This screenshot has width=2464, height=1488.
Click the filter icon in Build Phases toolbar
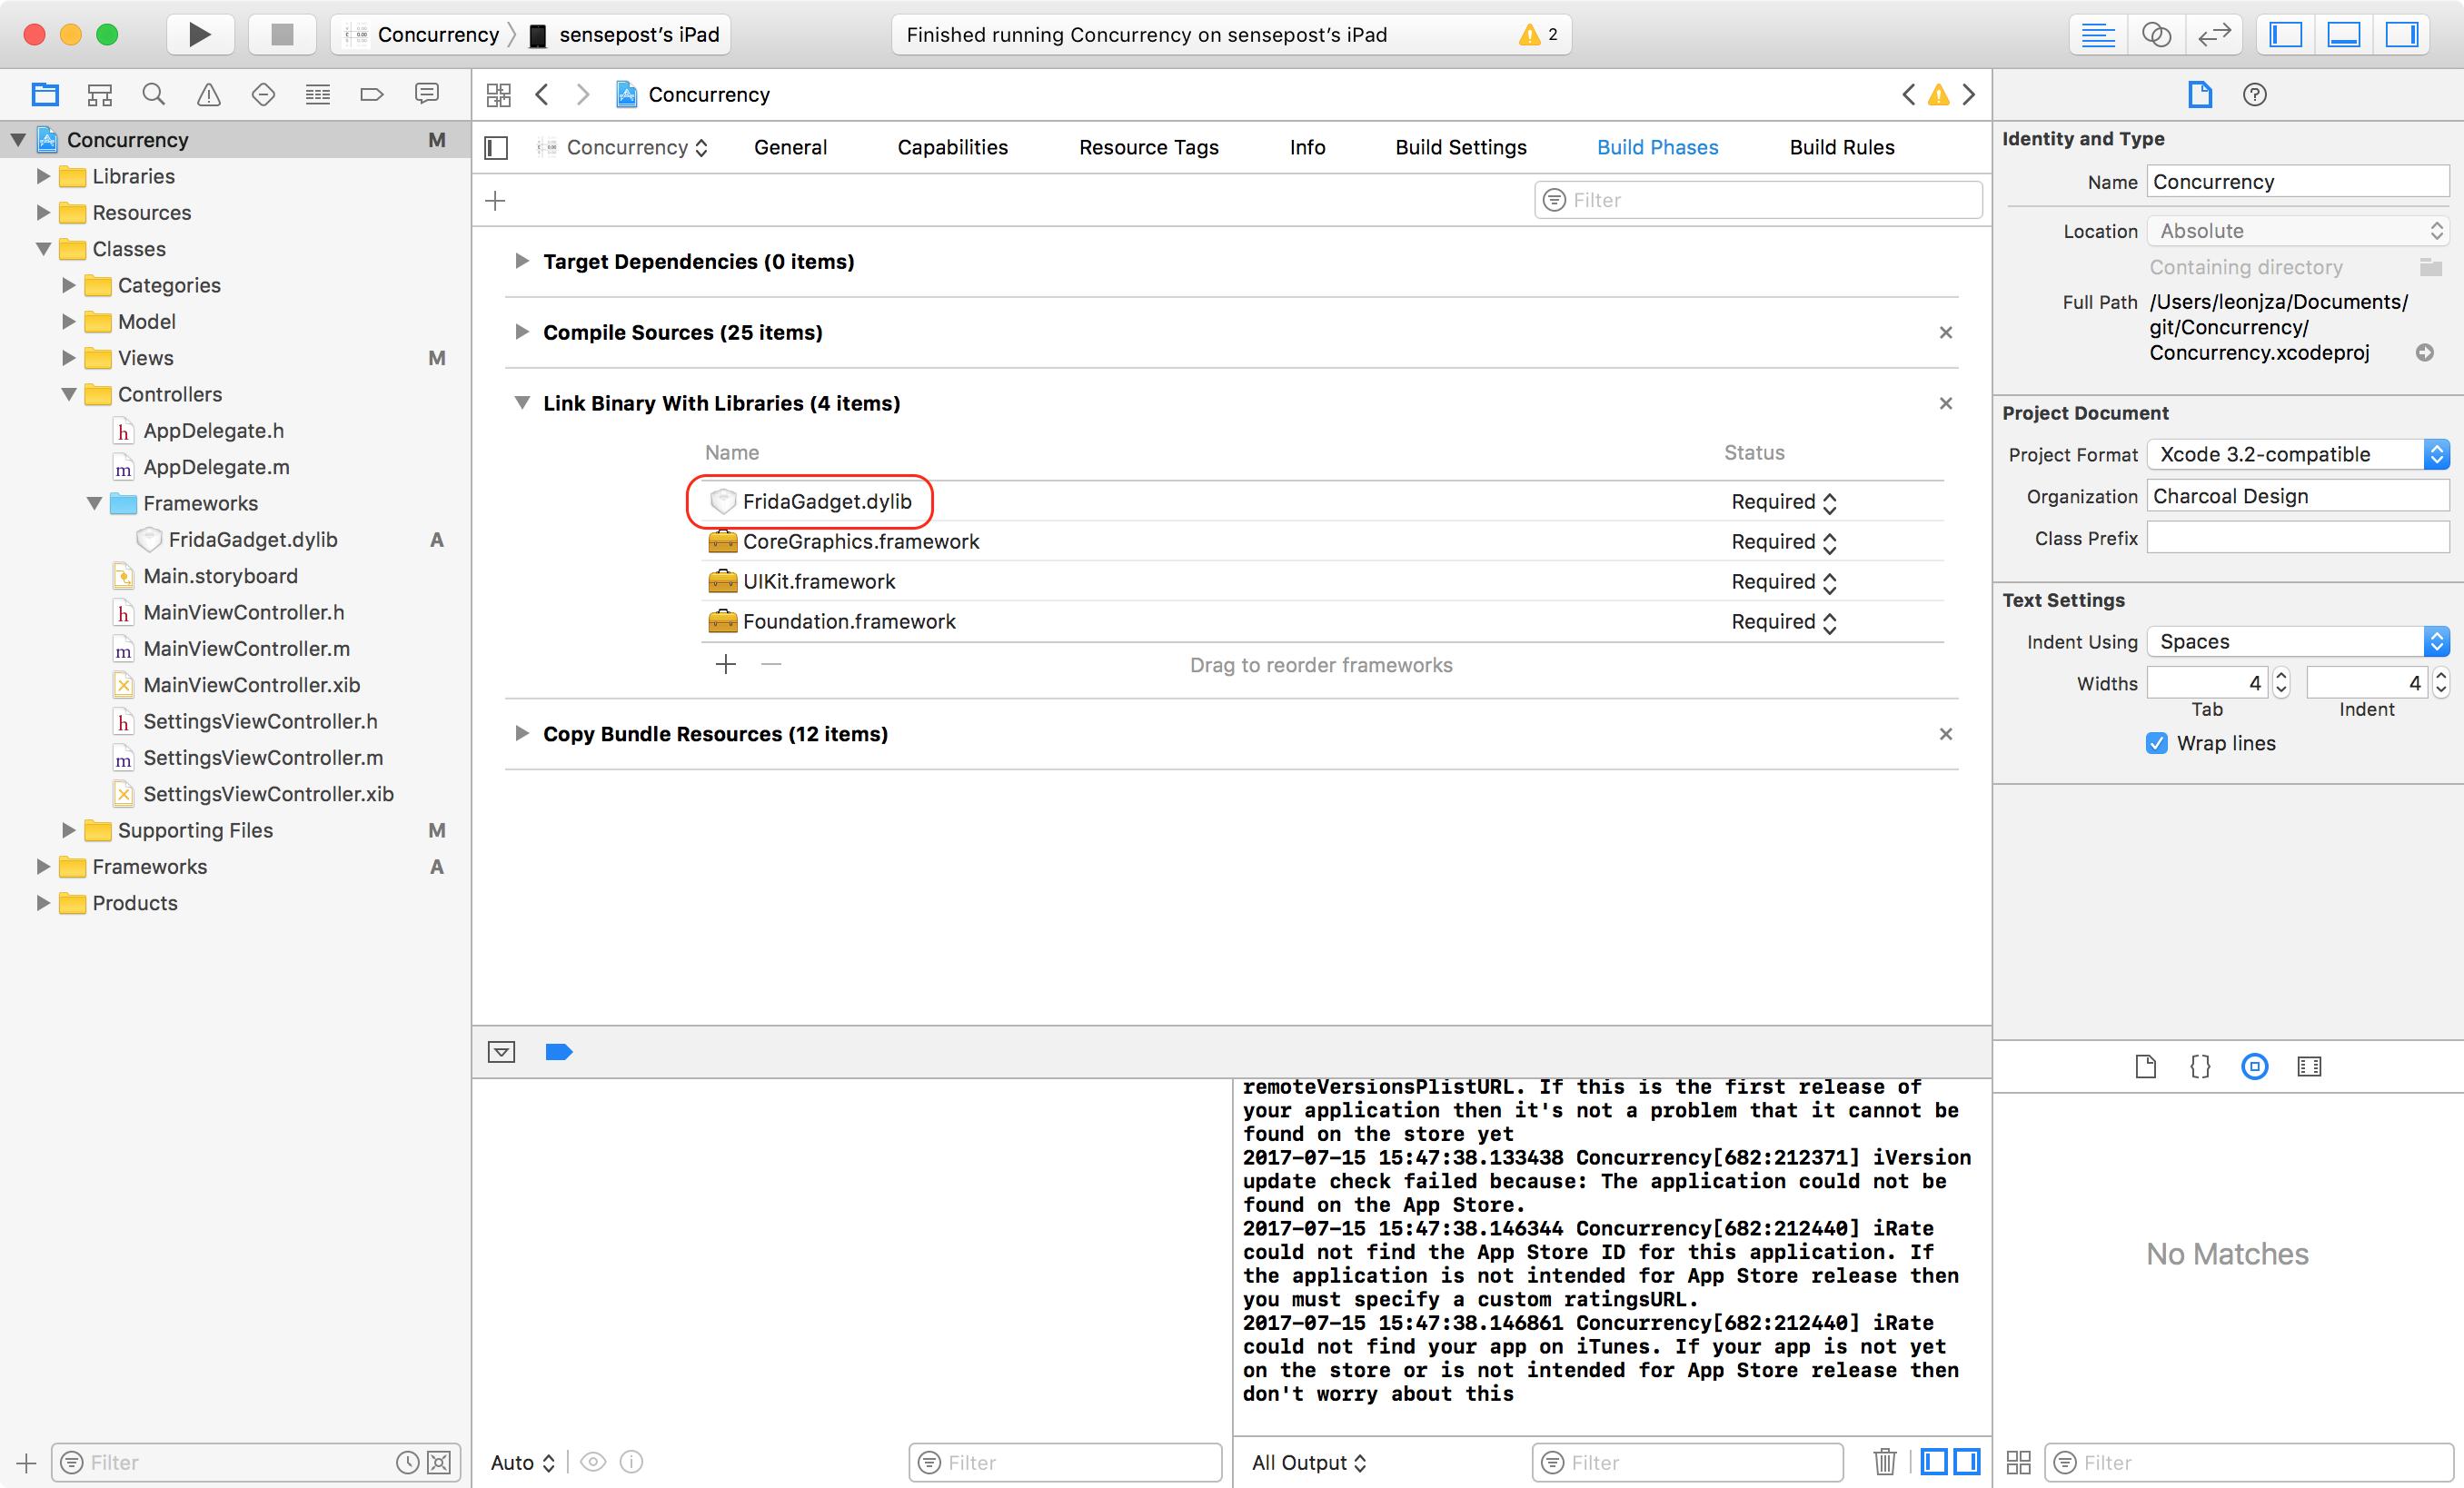pos(1554,201)
